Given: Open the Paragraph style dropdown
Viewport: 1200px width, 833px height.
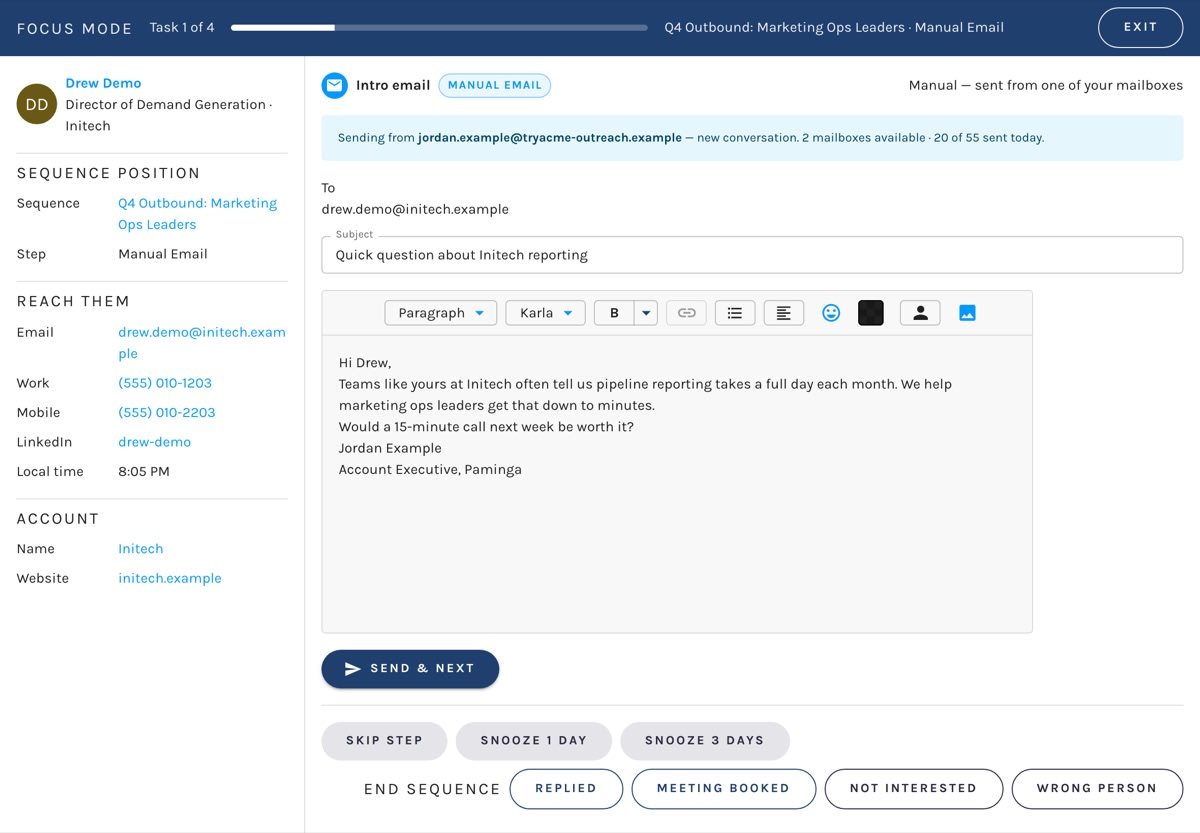Looking at the screenshot, I should click(x=441, y=313).
